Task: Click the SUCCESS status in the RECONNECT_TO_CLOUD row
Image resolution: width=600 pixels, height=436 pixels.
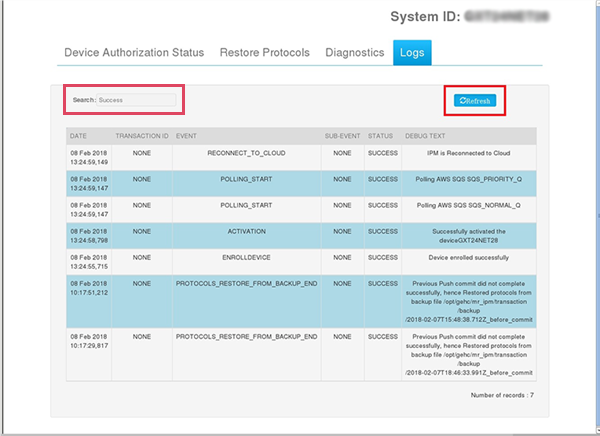Action: tap(383, 153)
